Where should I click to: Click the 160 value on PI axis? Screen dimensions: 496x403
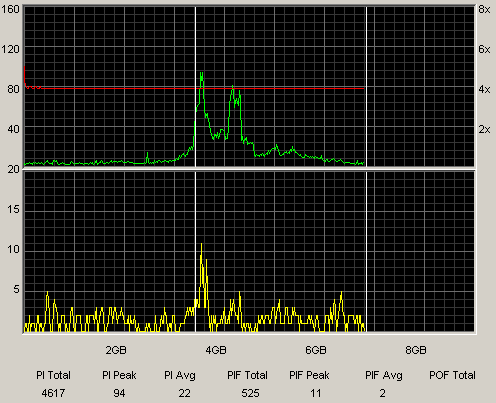[x=11, y=9]
